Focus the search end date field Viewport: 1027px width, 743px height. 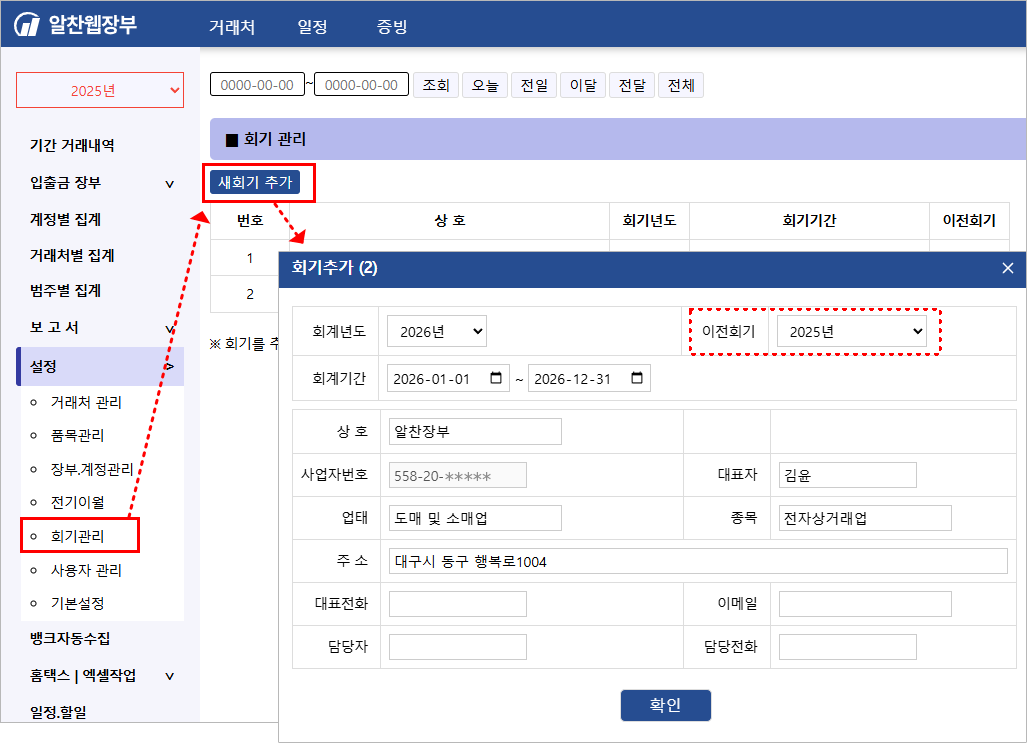(x=362, y=85)
